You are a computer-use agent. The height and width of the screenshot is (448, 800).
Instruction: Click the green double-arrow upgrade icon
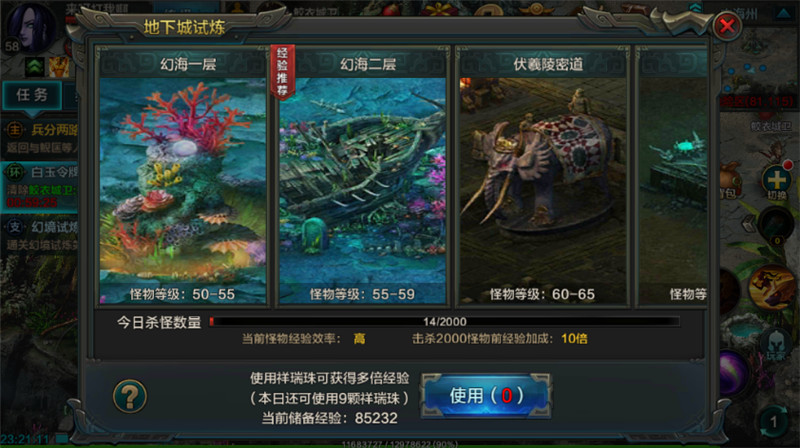pos(35,67)
